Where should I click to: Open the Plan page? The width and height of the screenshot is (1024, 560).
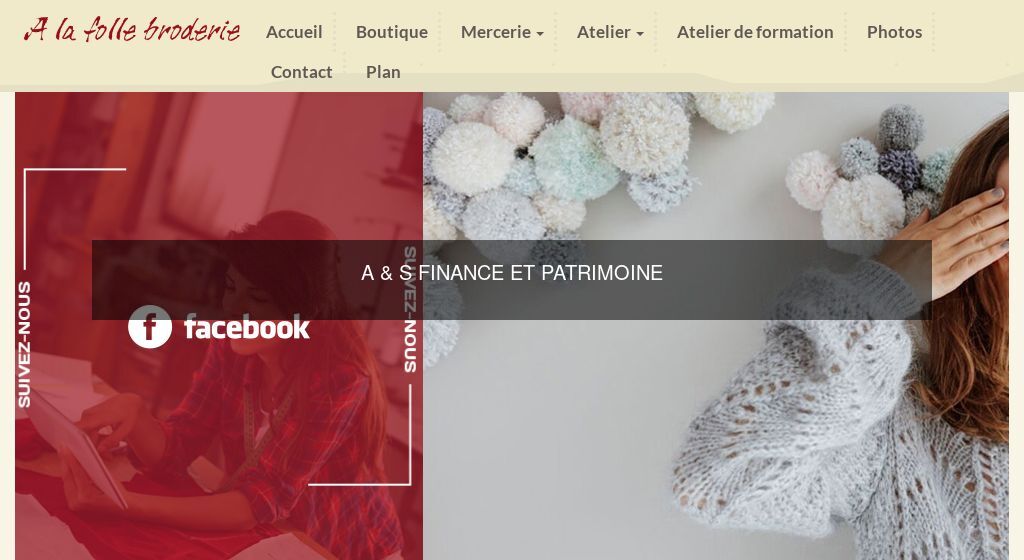point(383,72)
